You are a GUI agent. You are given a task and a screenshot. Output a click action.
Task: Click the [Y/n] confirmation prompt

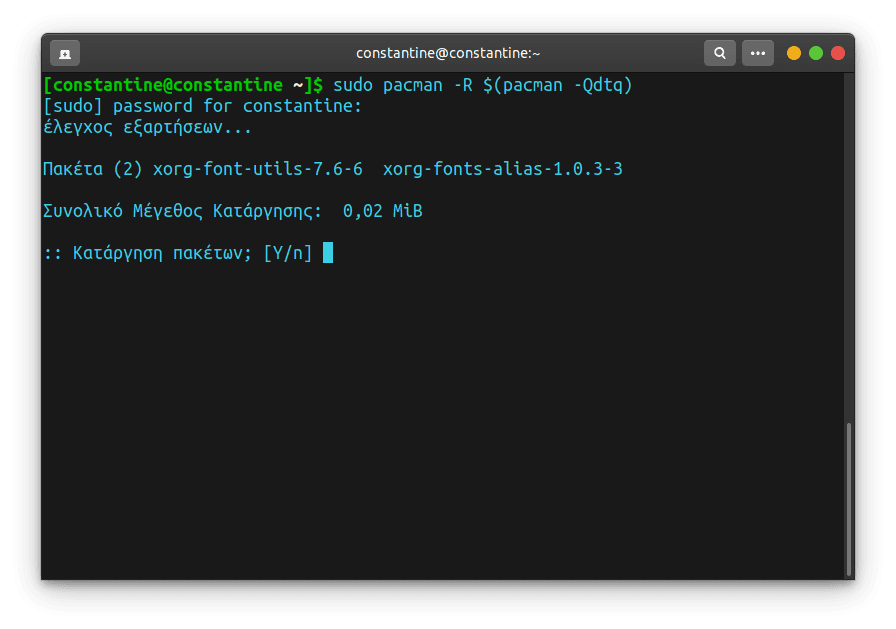pyautogui.click(x=287, y=254)
